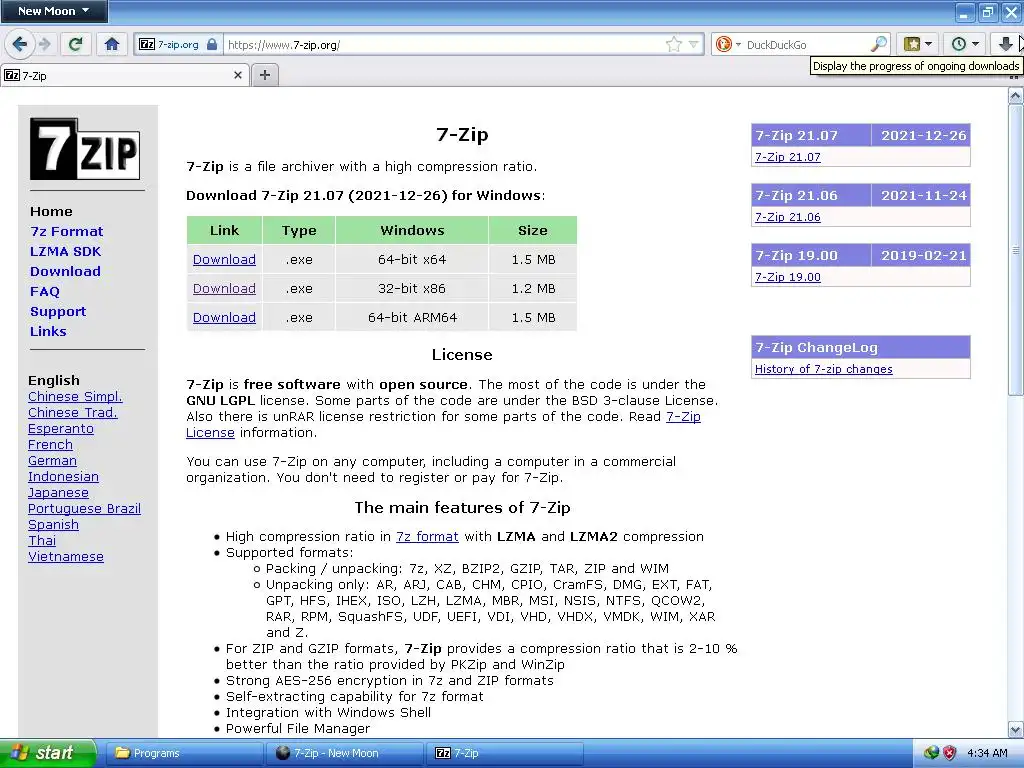The width and height of the screenshot is (1024, 768).
Task: Open History of 7-zip changes
Action: [x=824, y=369]
